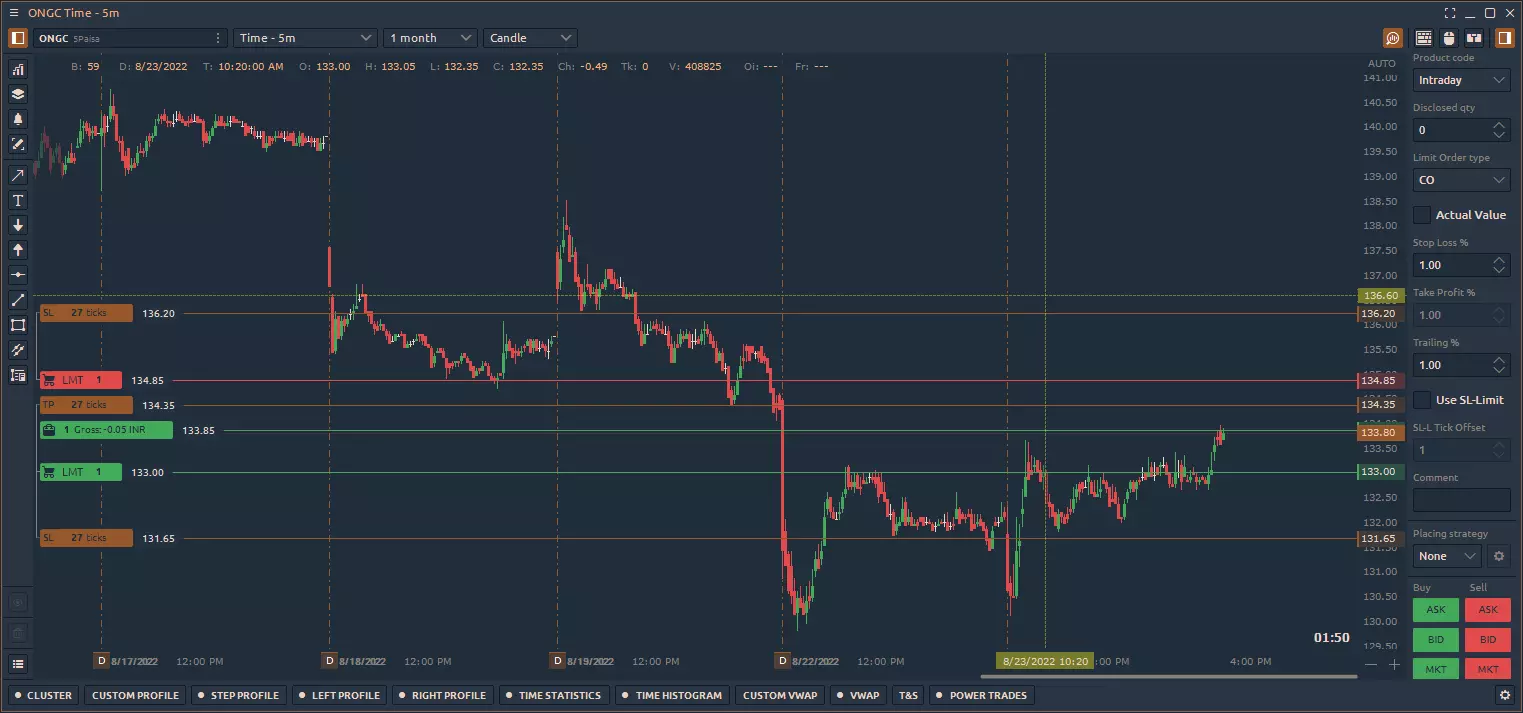Switch to the T&S panel tab

(908, 695)
